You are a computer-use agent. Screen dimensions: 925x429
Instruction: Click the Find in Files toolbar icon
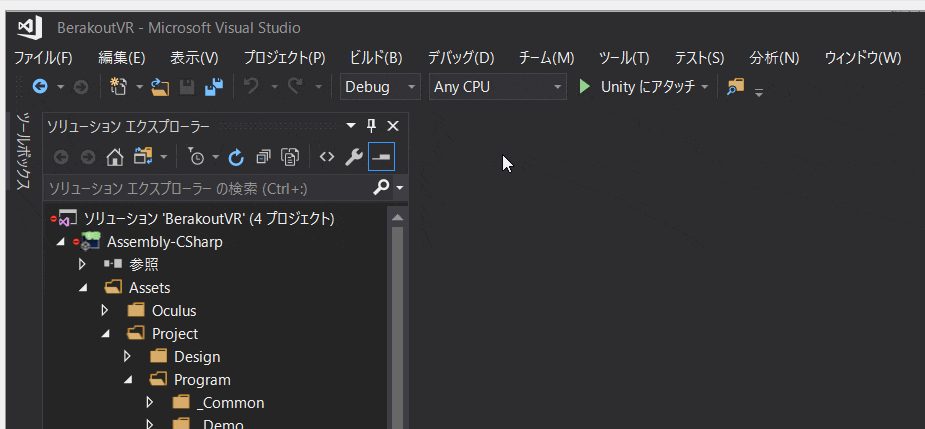click(x=735, y=87)
